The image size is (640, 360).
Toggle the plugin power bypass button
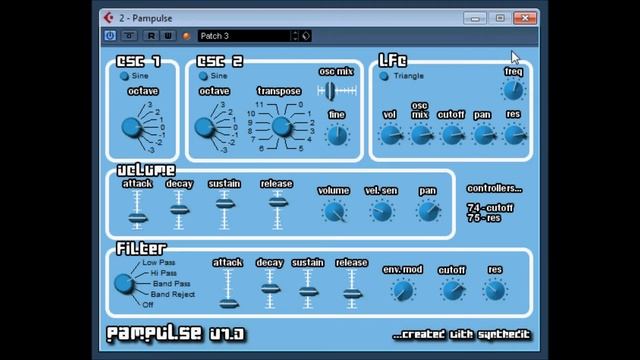[x=110, y=36]
